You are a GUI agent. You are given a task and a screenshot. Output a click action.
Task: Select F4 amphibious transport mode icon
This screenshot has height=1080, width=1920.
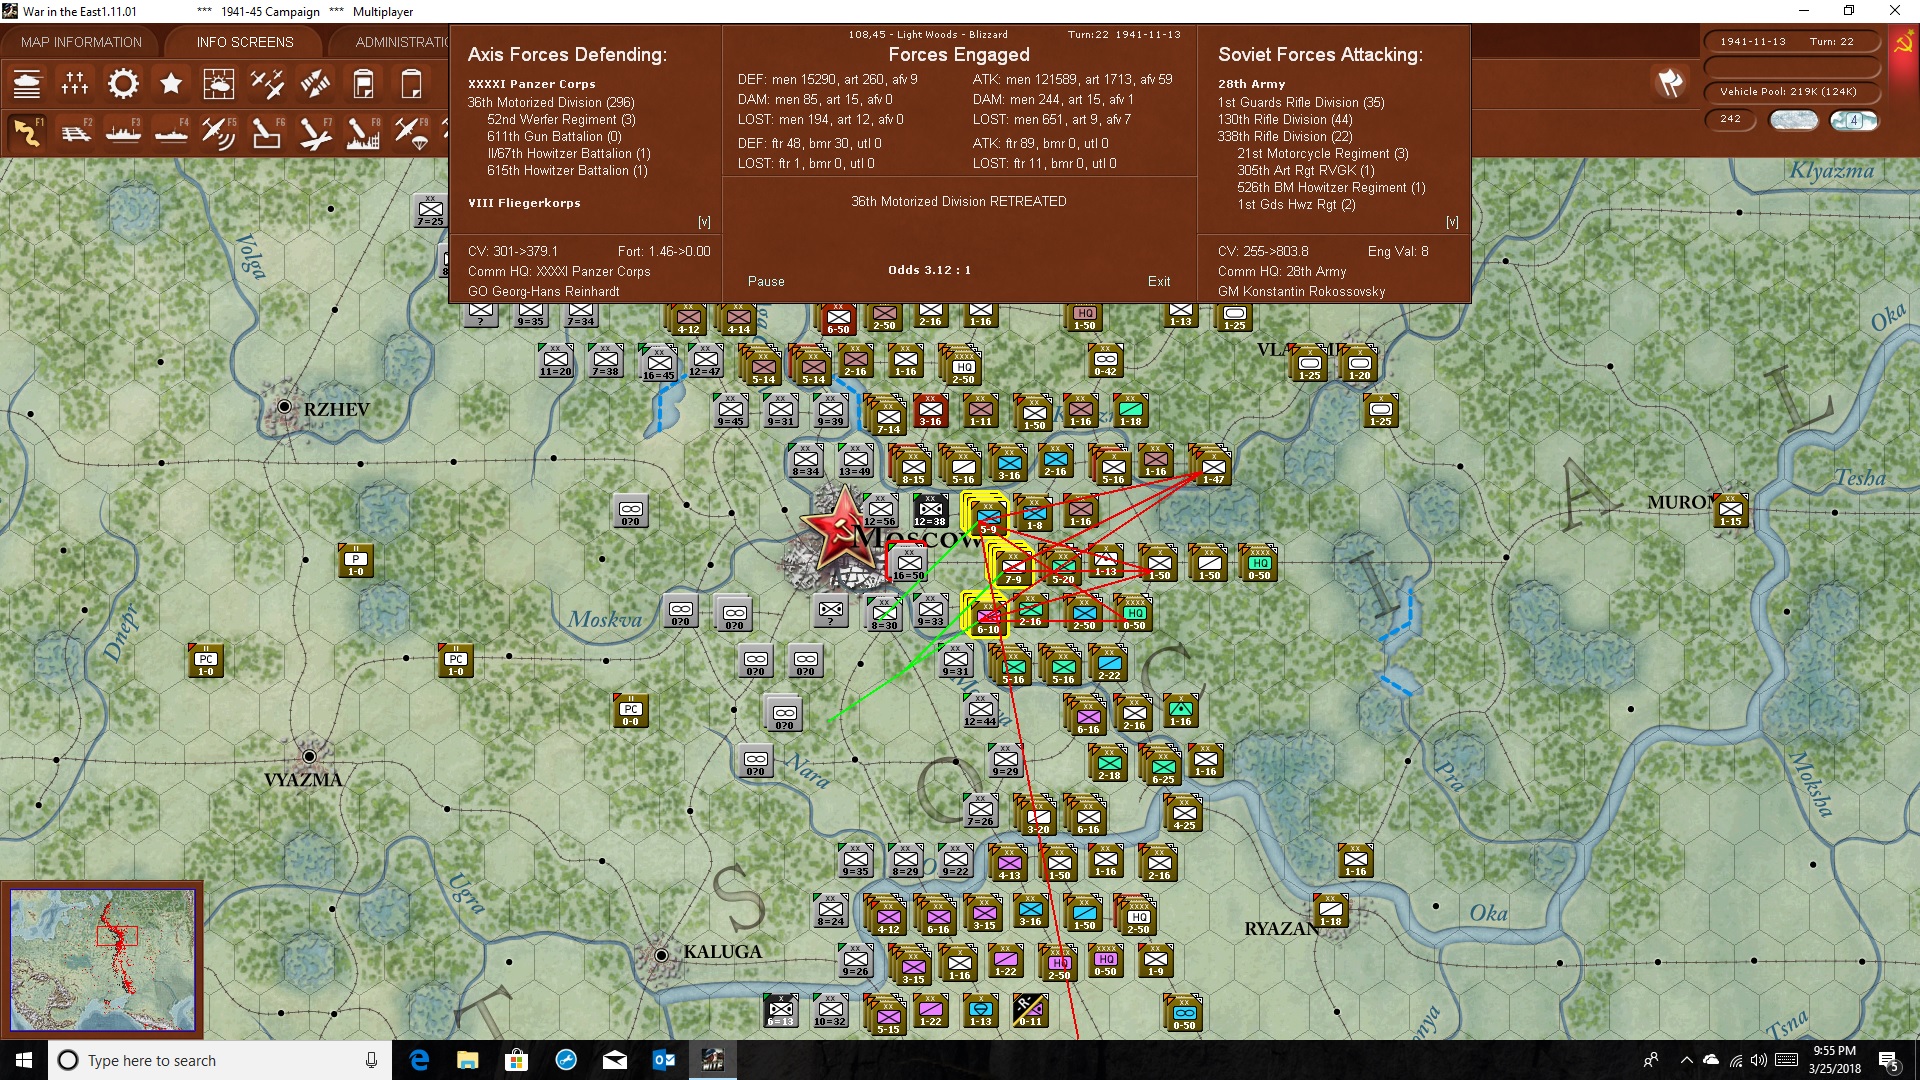coord(171,132)
